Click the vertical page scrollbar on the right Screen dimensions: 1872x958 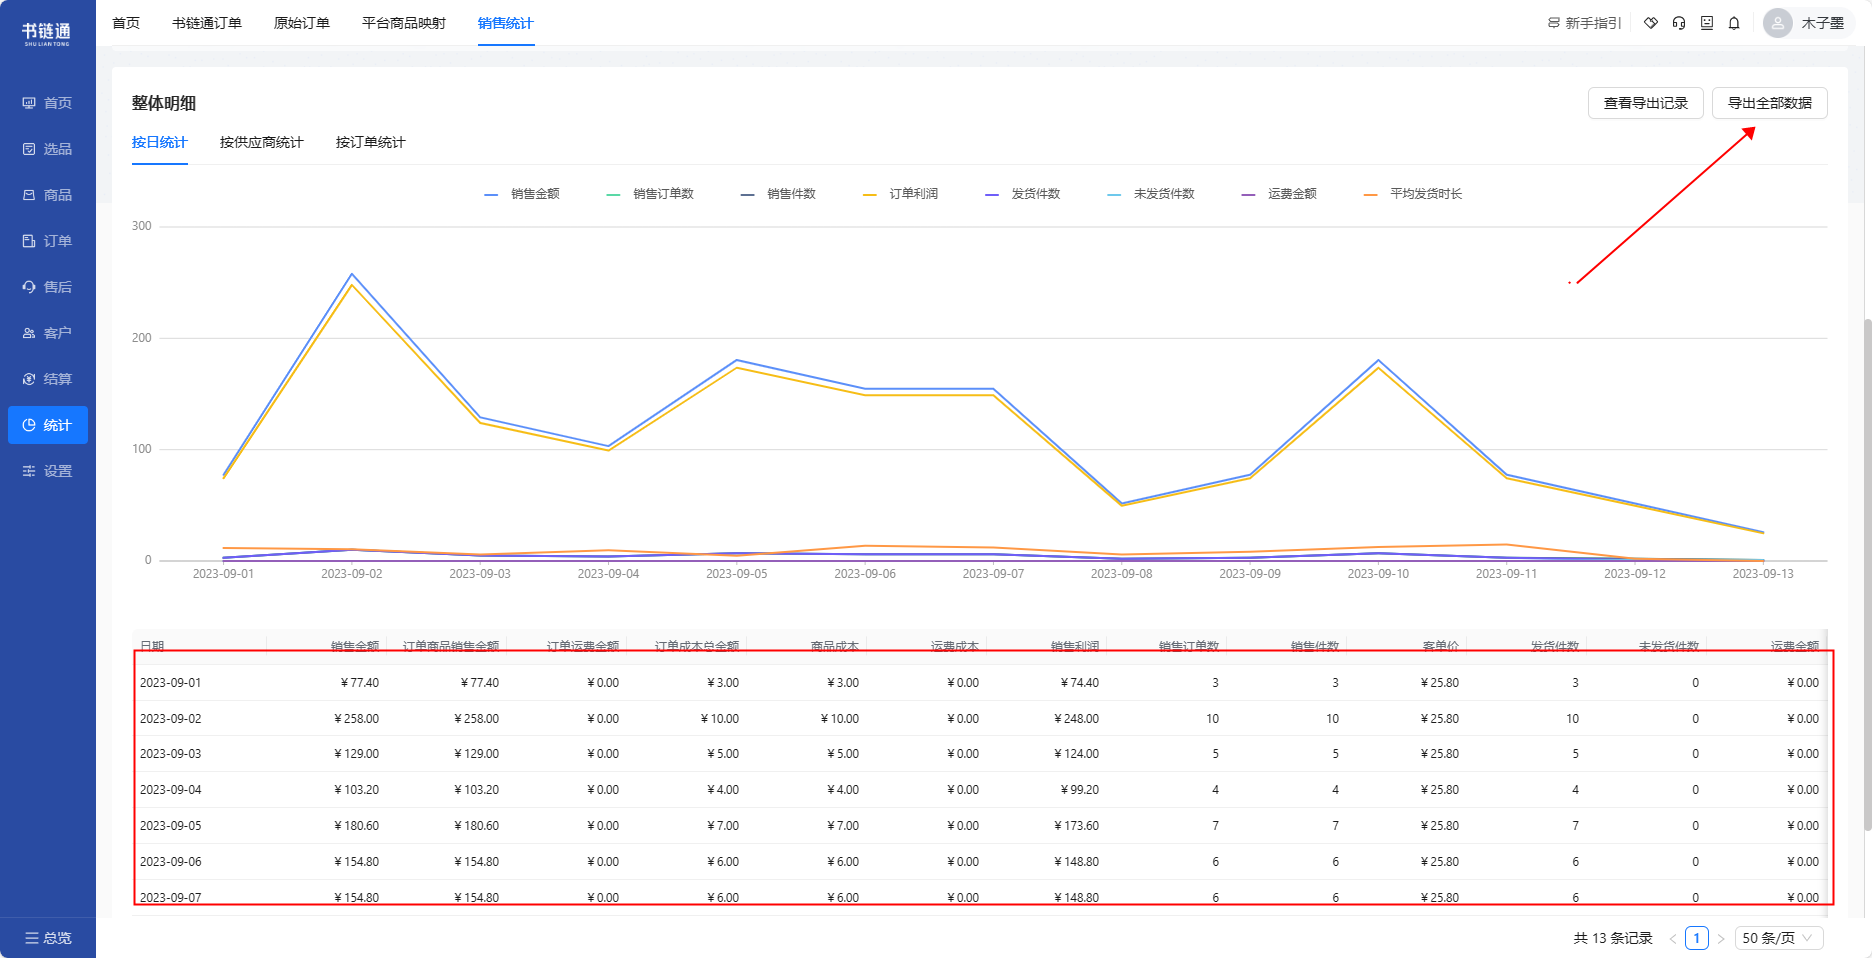pos(1866,574)
